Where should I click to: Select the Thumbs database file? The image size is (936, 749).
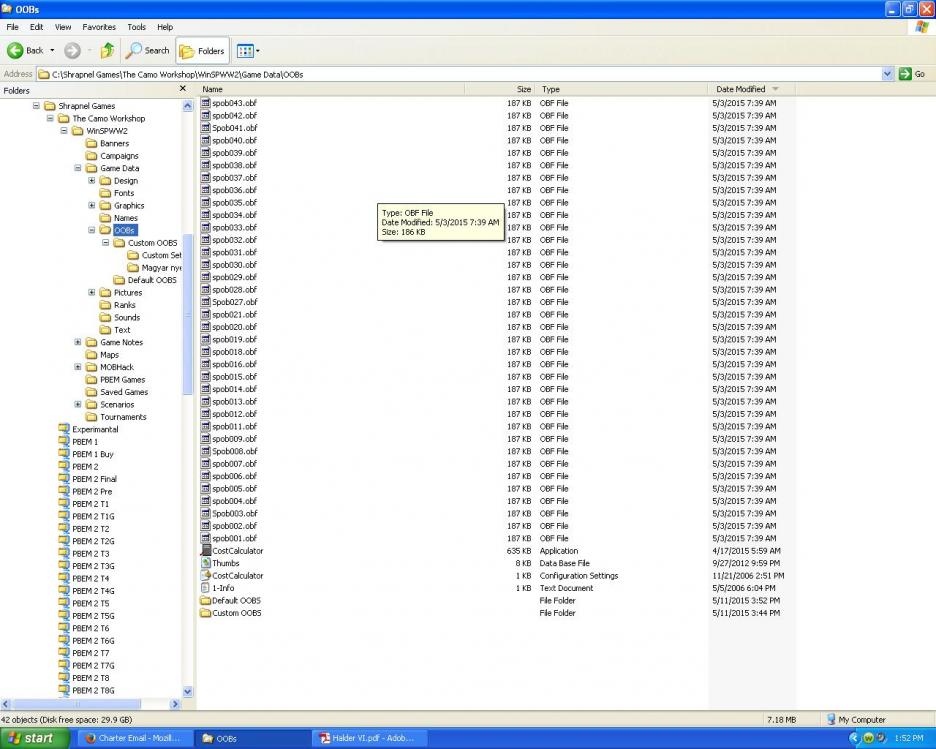coord(225,563)
